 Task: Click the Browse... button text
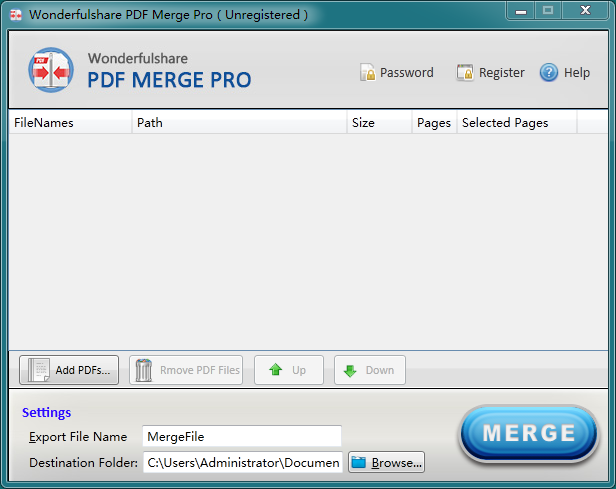(397, 463)
